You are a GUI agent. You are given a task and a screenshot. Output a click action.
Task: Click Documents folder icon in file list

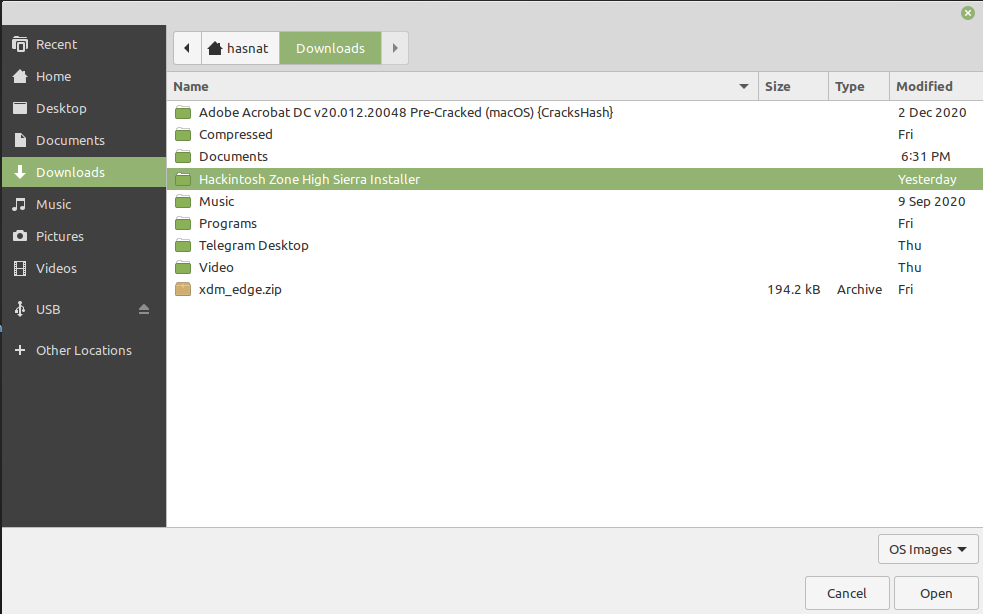(183, 157)
